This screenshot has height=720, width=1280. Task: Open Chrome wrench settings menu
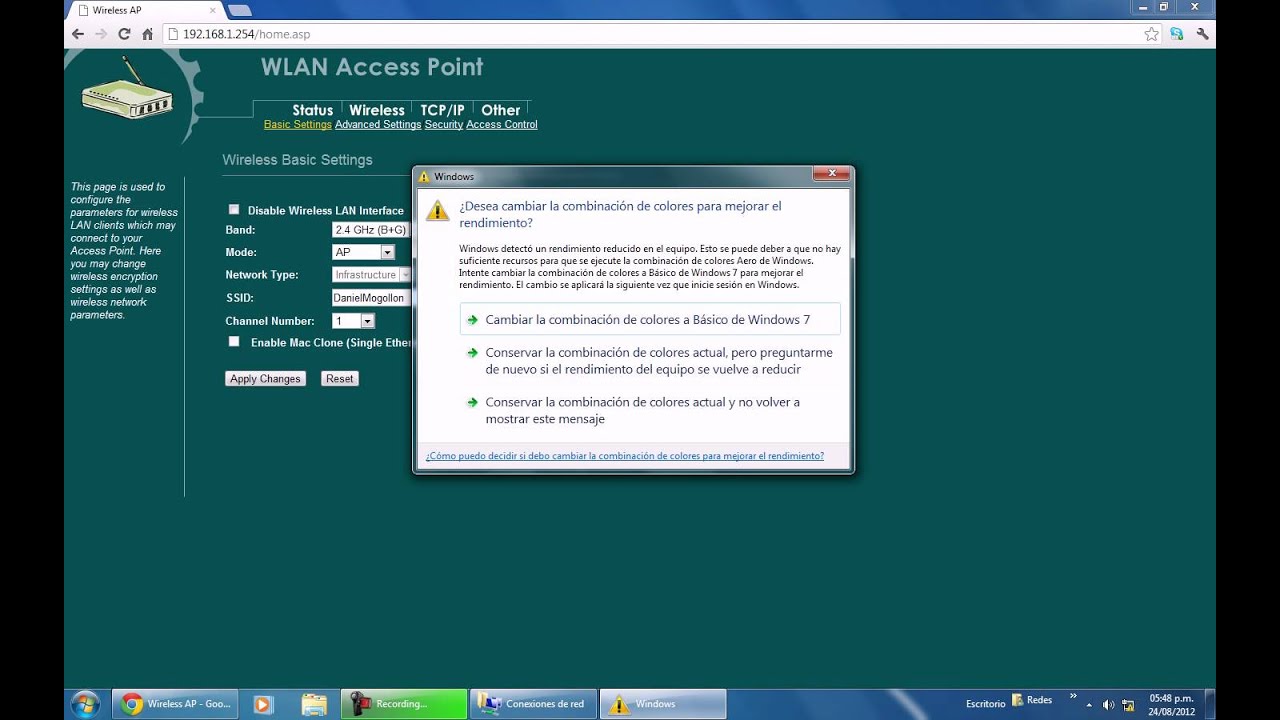1202,34
